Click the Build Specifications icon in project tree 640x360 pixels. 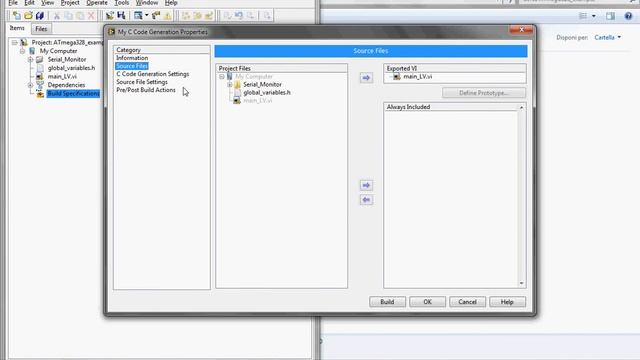click(40, 93)
